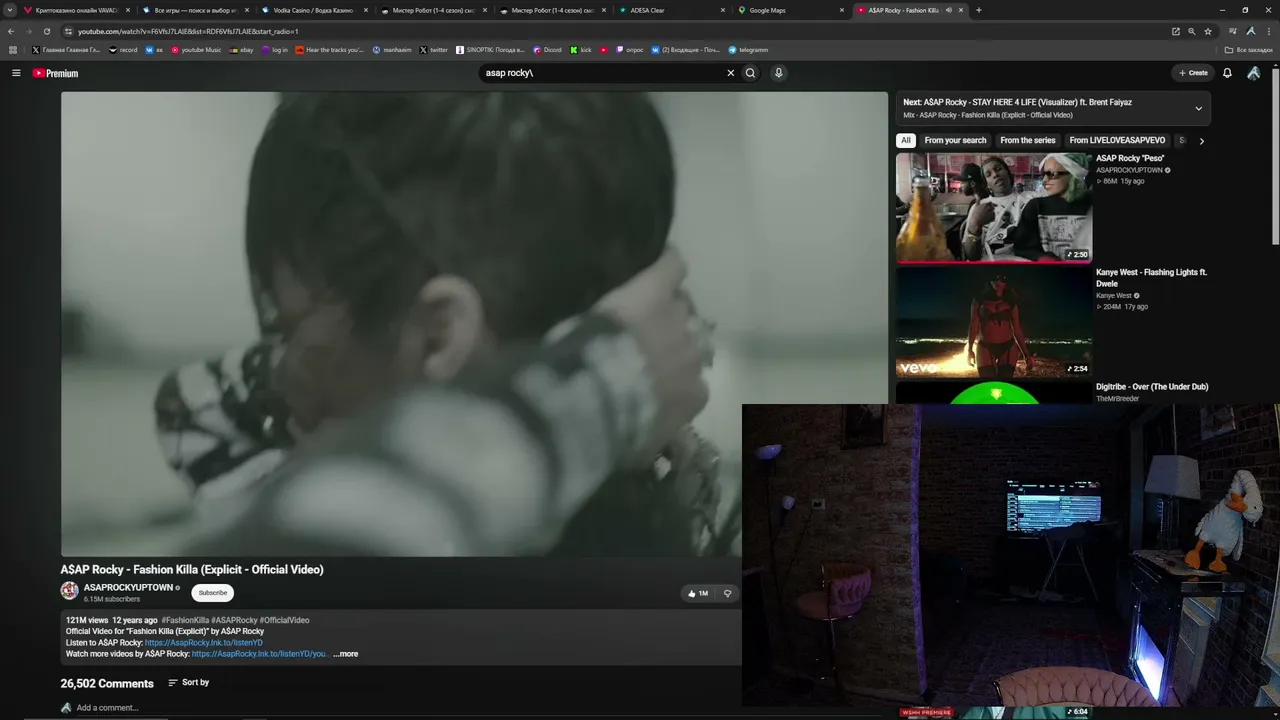Open the AsapRocky.lnk.to/listenYD link
This screenshot has height=720, width=1280.
point(204,643)
